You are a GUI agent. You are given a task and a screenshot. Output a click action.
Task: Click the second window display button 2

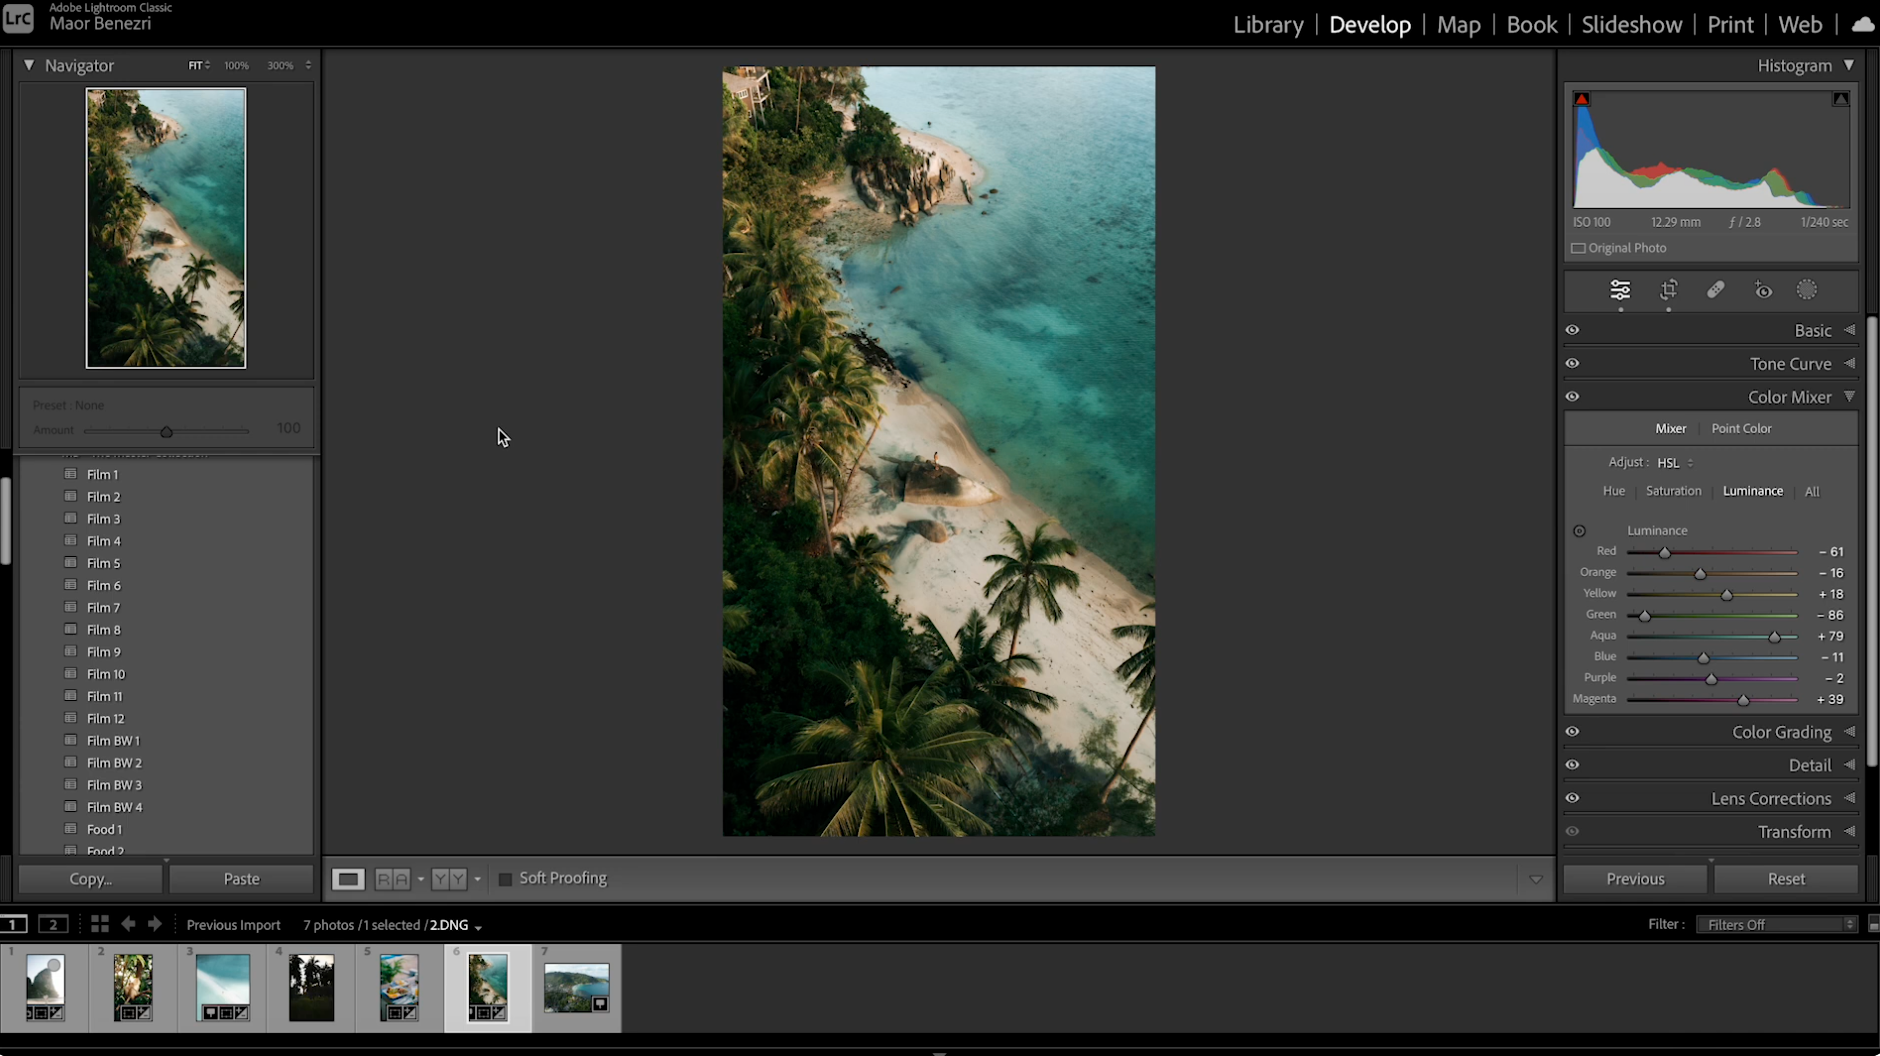click(53, 924)
